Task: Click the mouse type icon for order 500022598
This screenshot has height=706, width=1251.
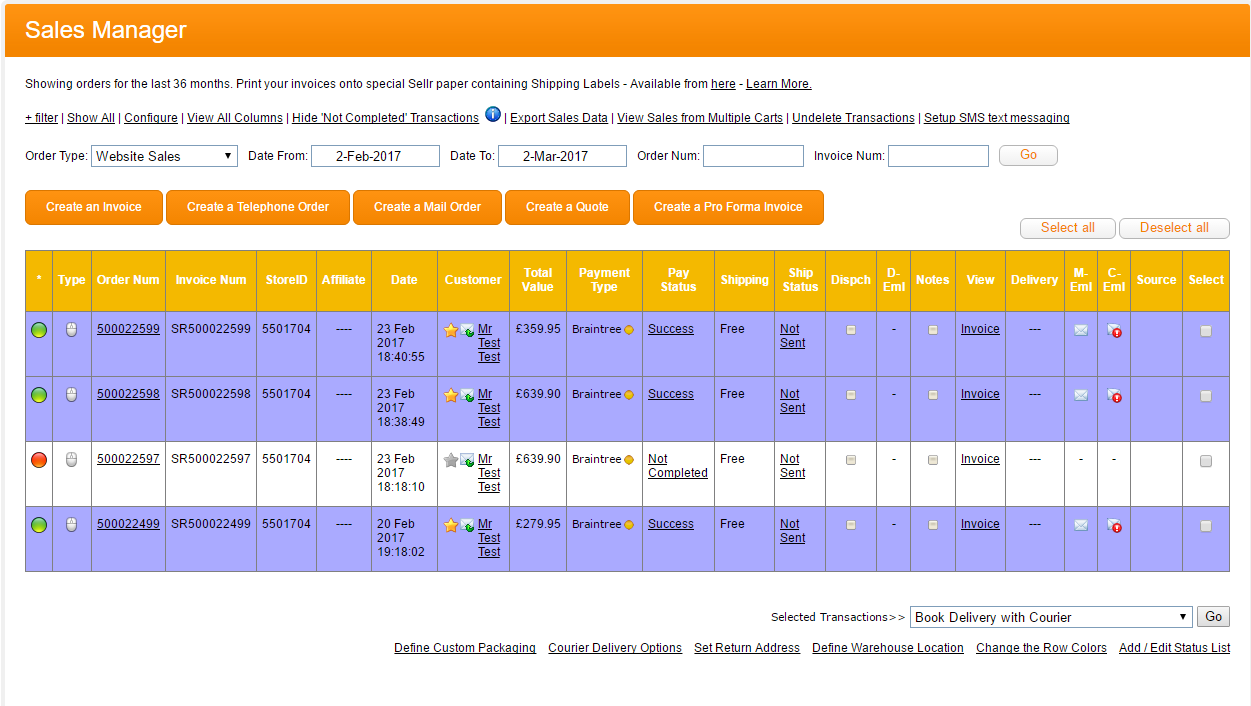Action: point(71,395)
